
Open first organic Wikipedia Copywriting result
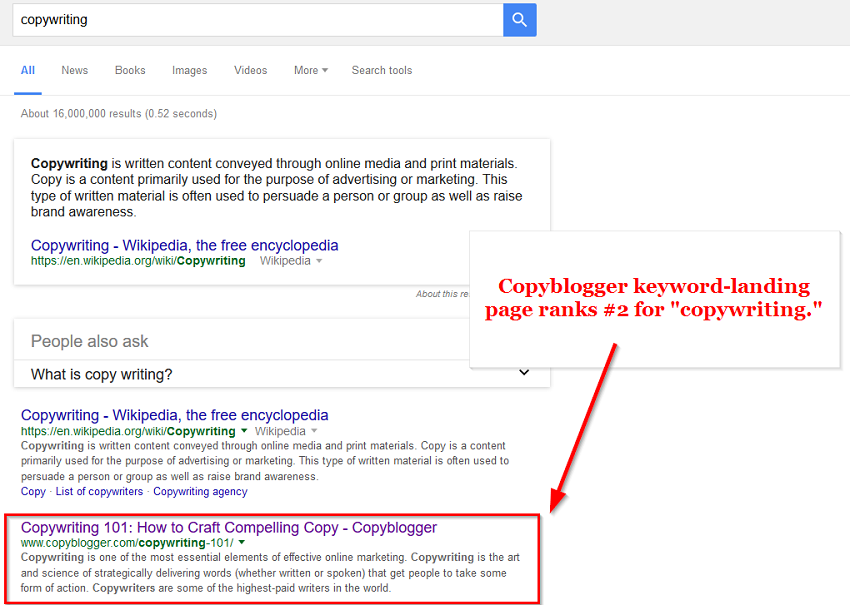[x=174, y=415]
